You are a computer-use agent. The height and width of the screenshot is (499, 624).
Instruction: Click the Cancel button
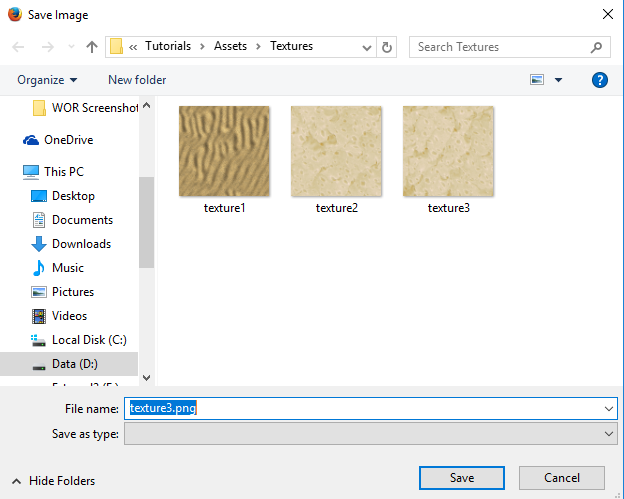(561, 478)
